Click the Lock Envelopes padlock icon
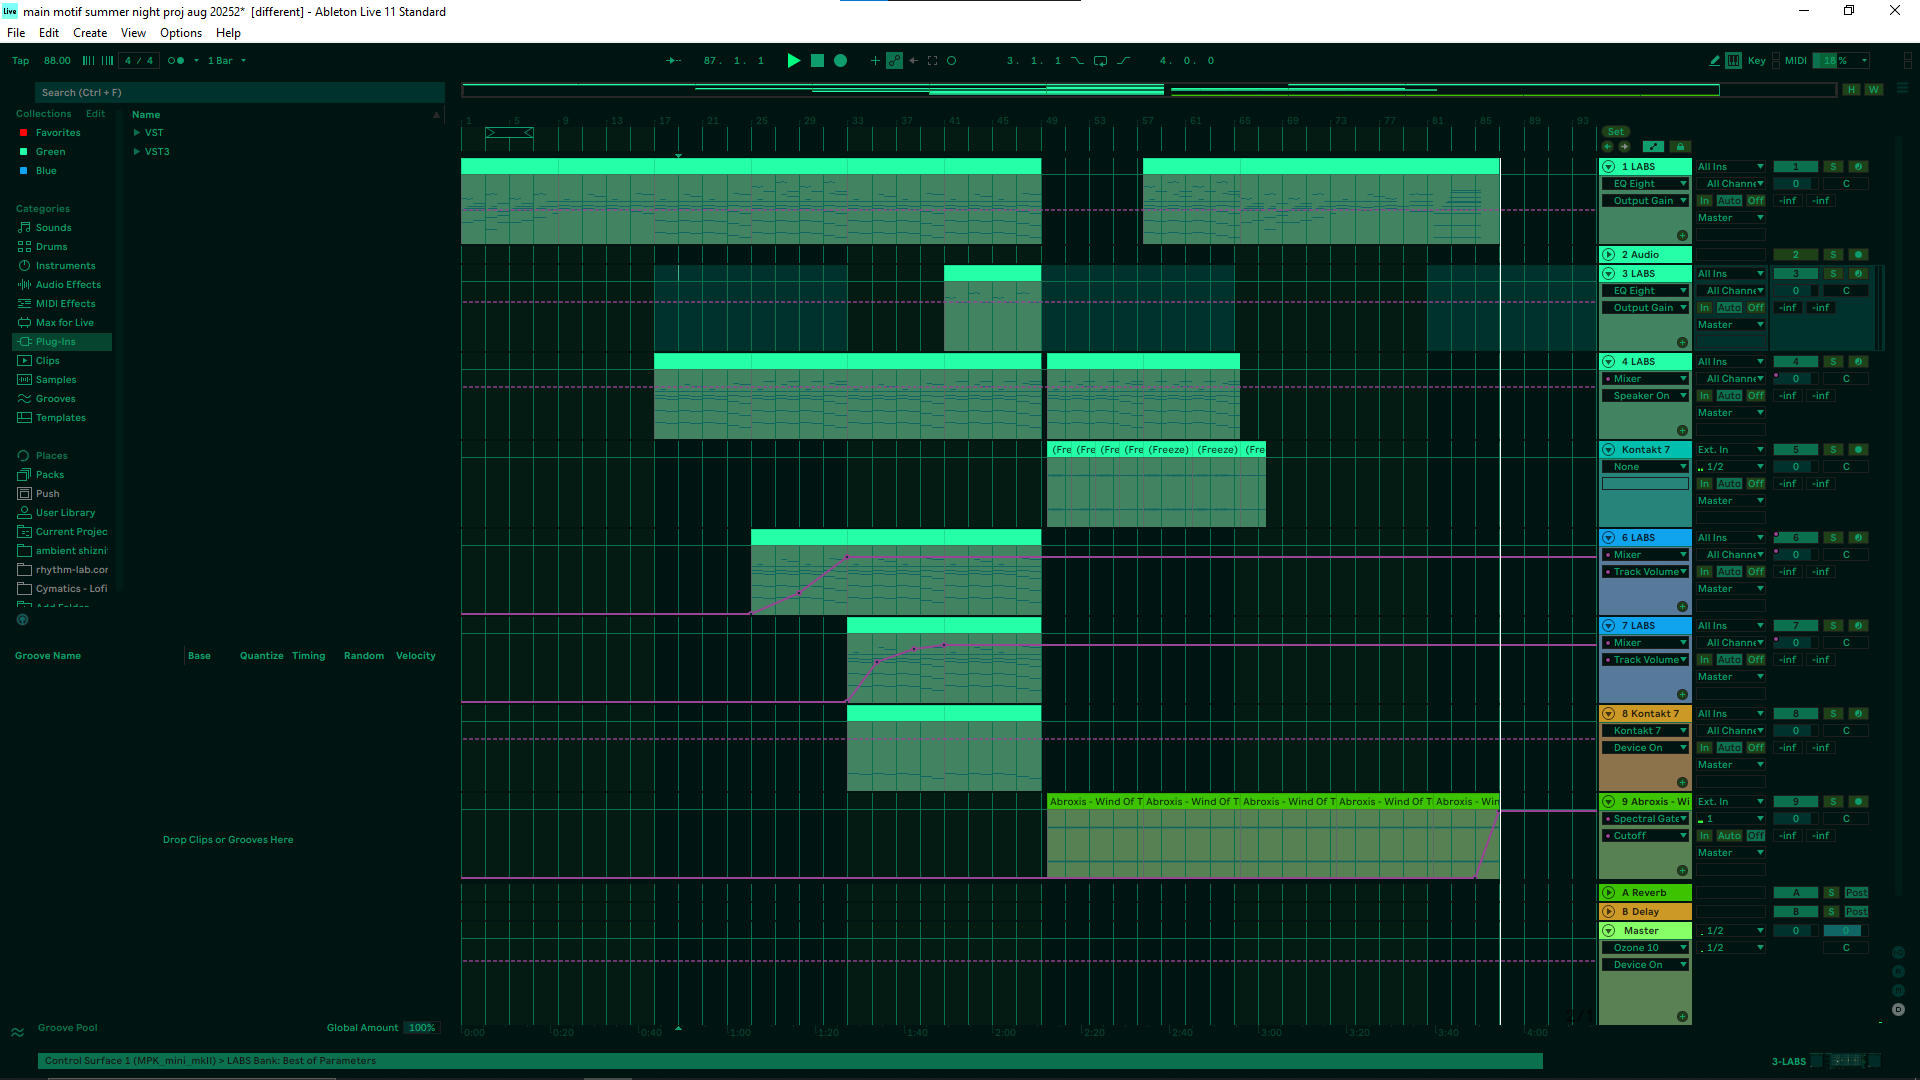The image size is (1920, 1080). 1680,147
